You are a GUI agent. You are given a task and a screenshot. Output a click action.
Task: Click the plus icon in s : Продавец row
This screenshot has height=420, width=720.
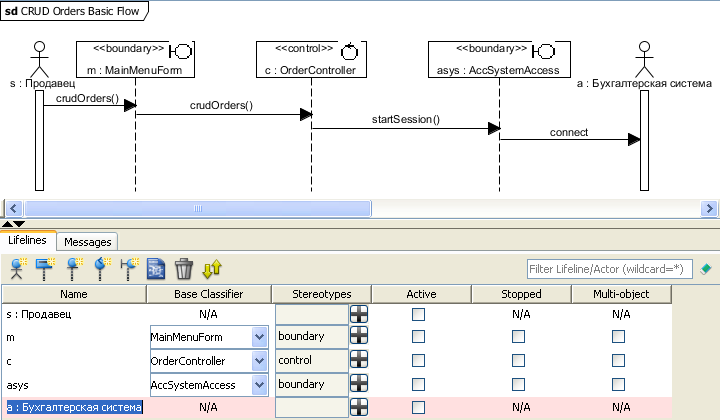tap(359, 314)
